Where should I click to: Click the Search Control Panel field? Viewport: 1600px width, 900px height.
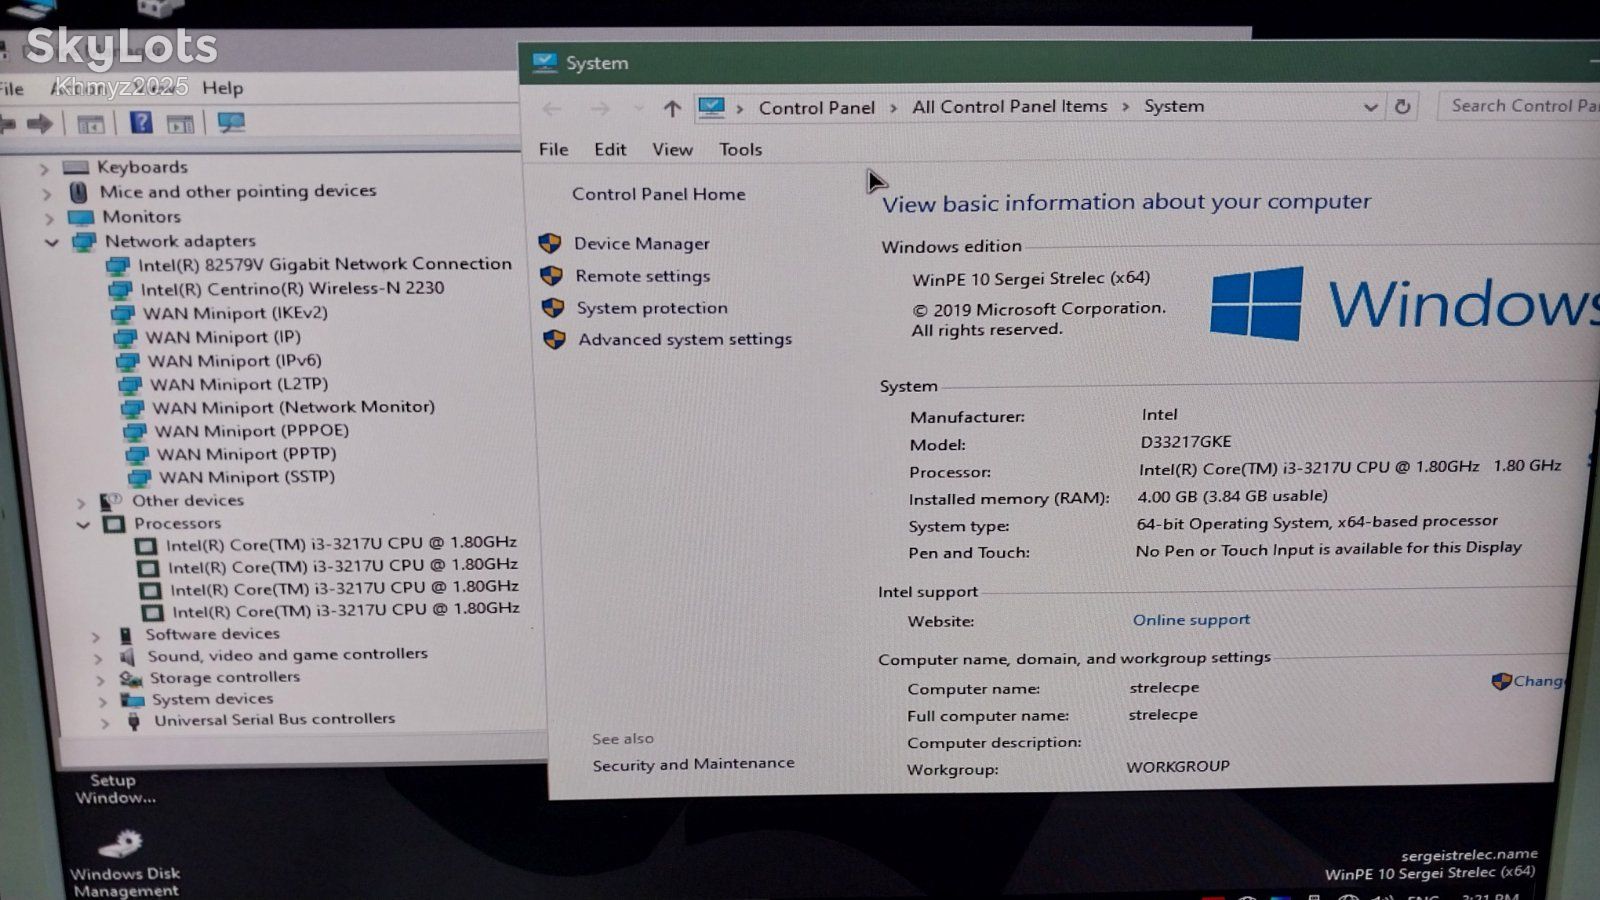click(x=1518, y=105)
